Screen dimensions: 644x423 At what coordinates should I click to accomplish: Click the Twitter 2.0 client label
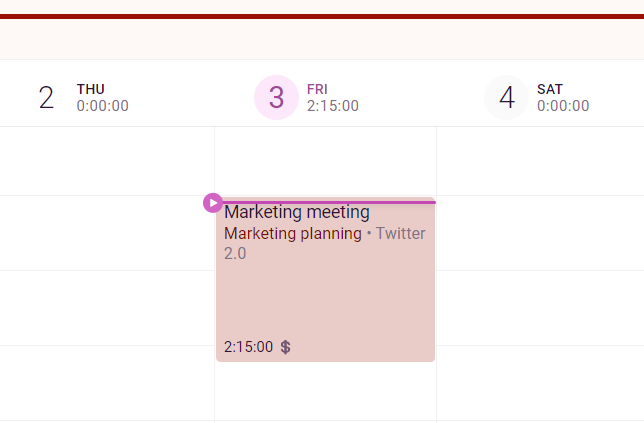pos(324,243)
